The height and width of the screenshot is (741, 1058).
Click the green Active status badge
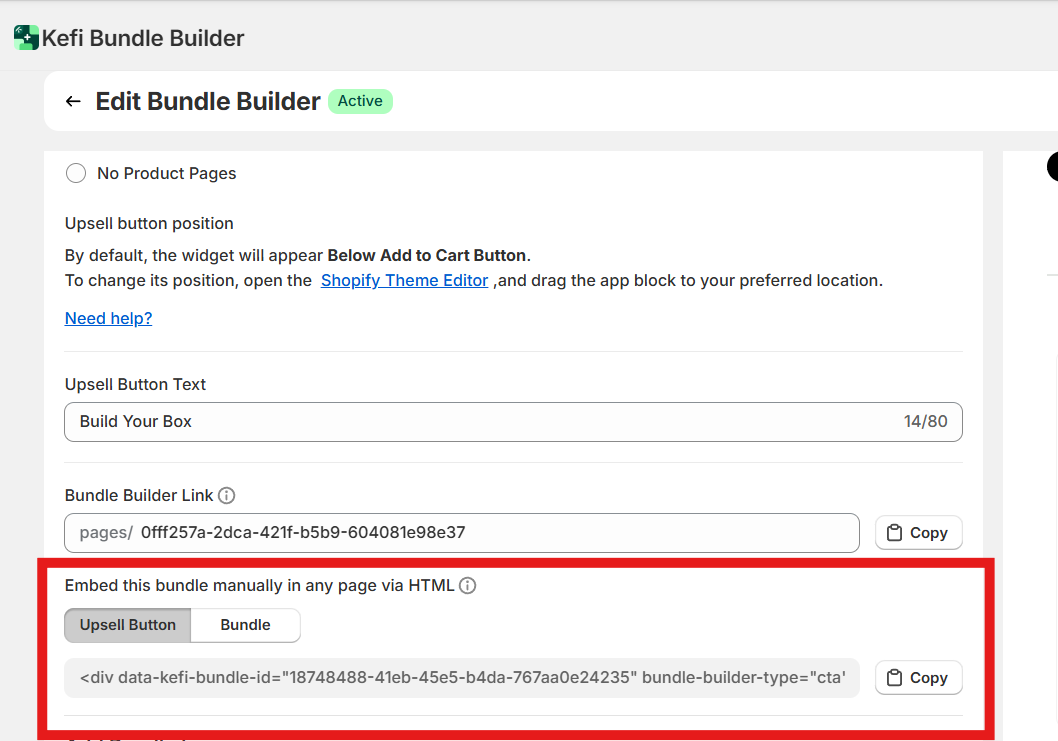pos(360,101)
